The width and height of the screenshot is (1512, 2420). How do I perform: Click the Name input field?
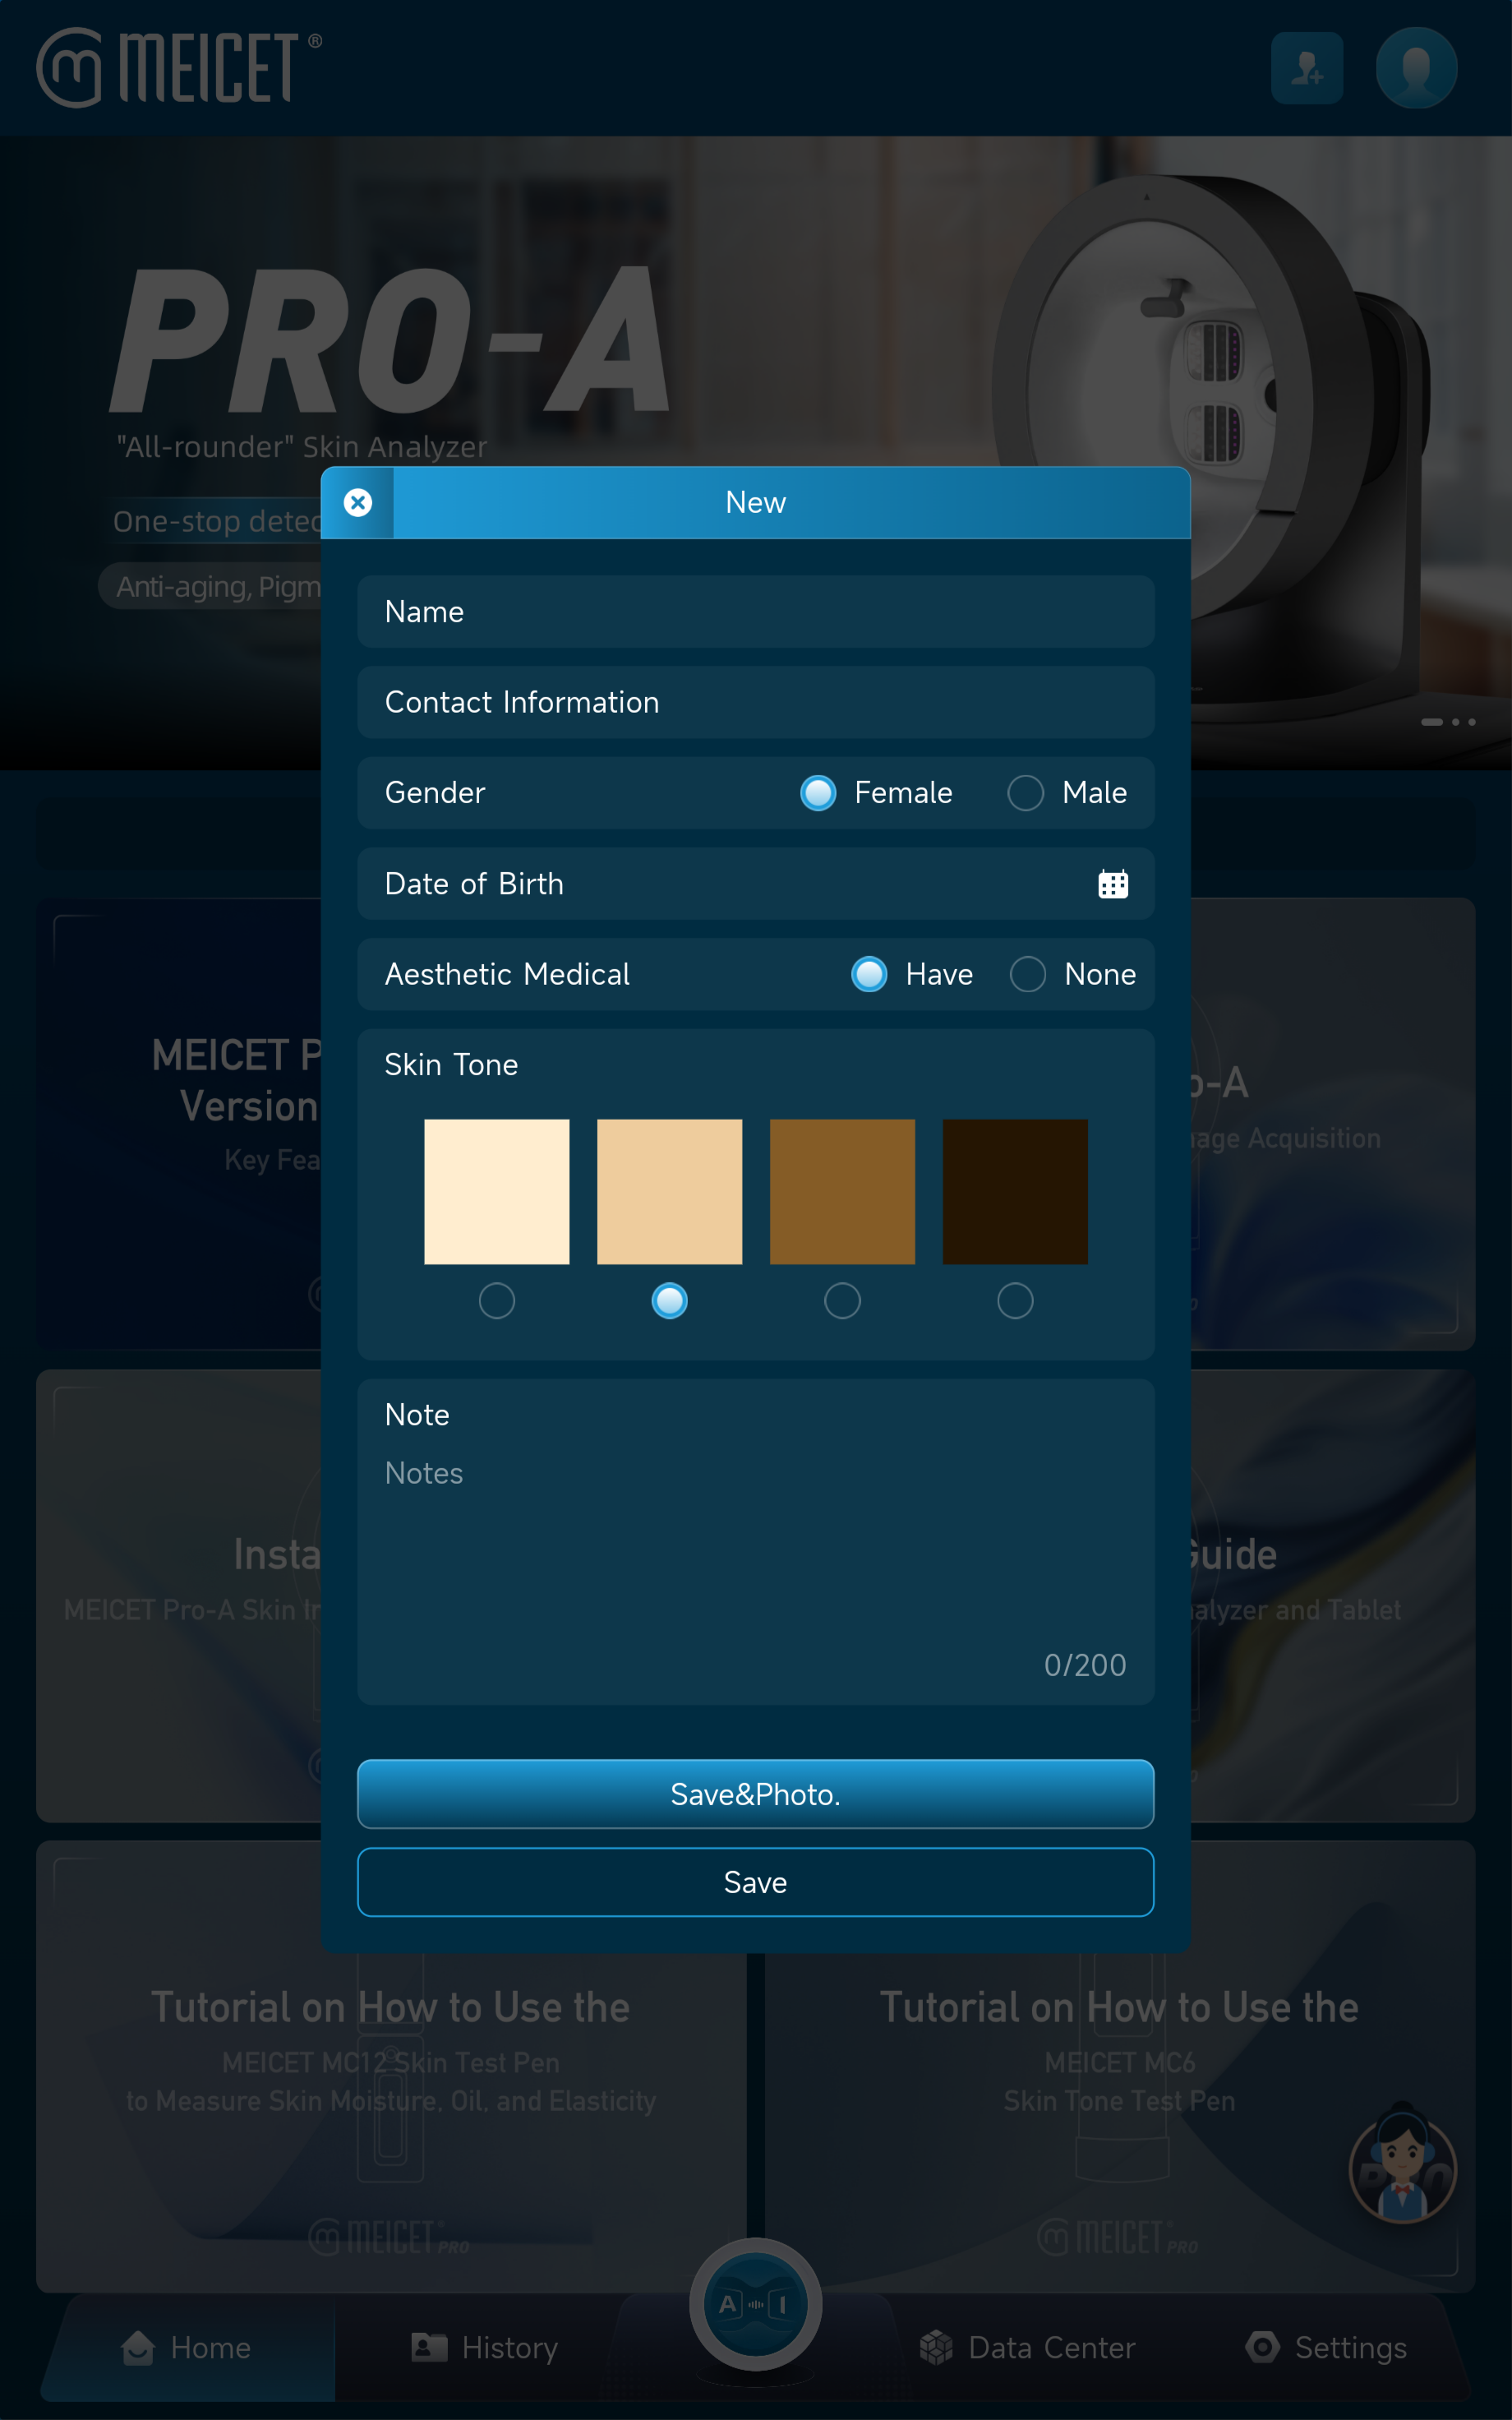pyautogui.click(x=756, y=612)
